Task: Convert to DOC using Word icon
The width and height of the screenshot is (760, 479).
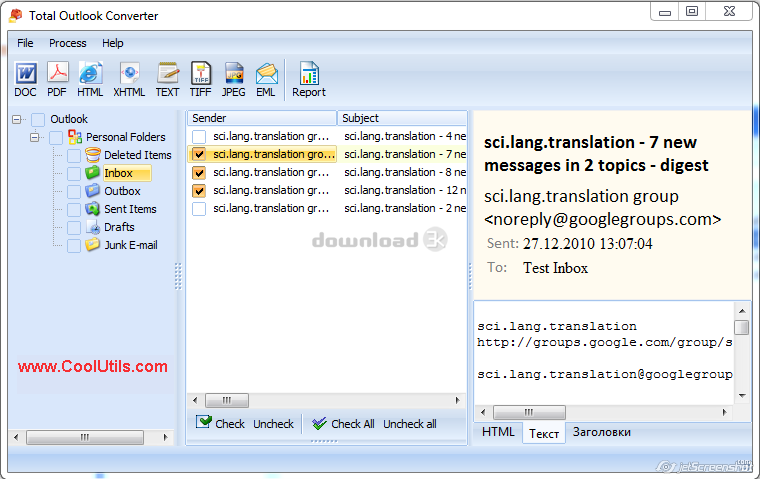Action: [26, 74]
